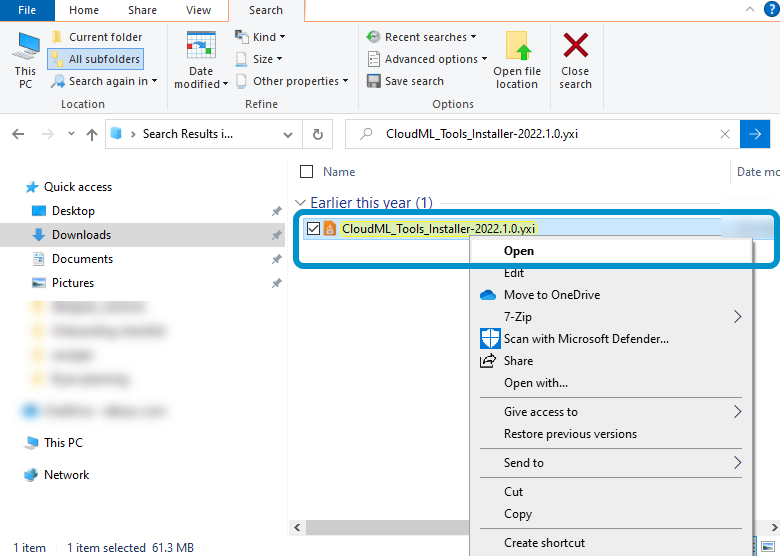Go up one folder level
Image resolution: width=780 pixels, height=556 pixels.
(92, 134)
